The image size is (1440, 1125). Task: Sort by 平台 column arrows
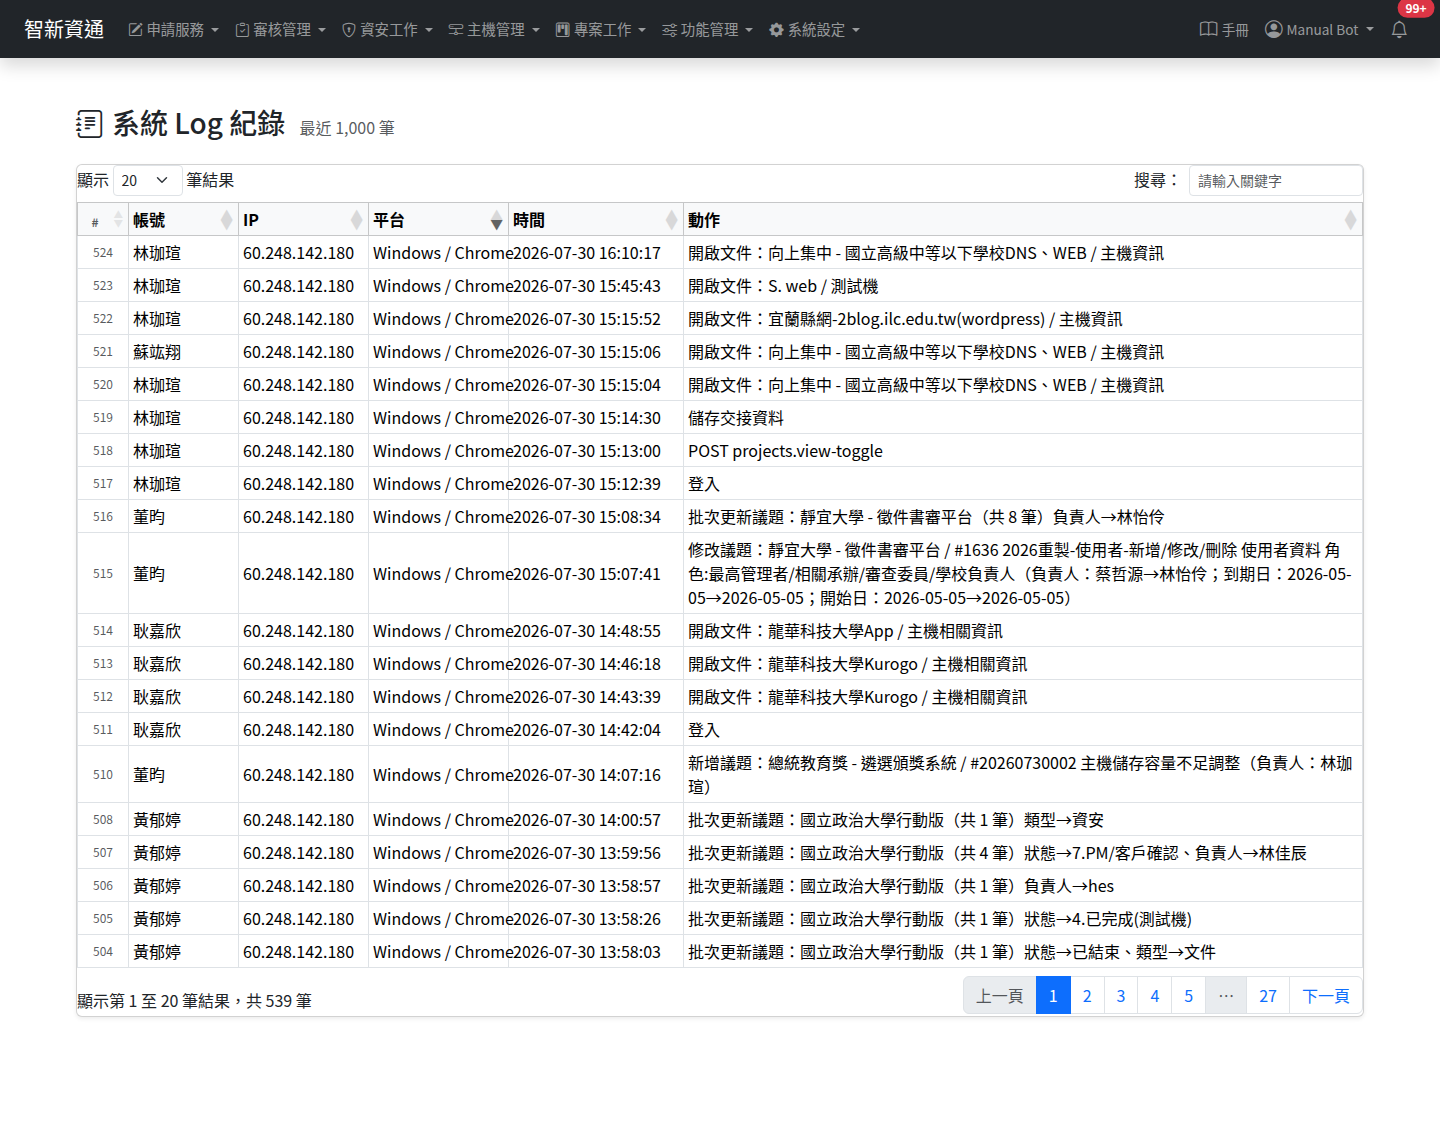click(x=496, y=220)
